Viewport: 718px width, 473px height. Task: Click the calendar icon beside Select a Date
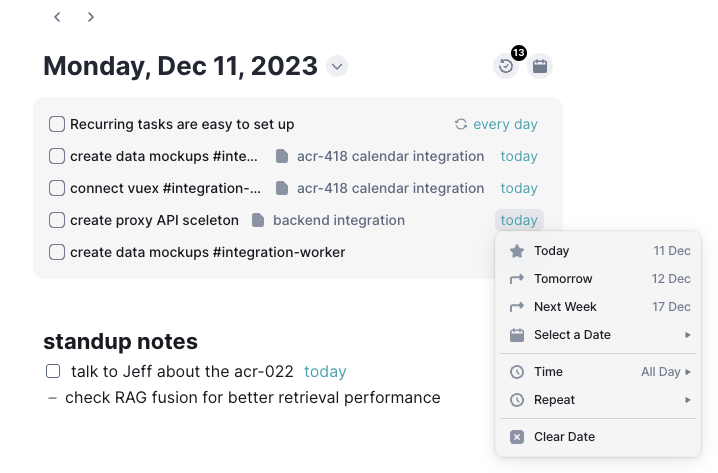click(x=517, y=335)
